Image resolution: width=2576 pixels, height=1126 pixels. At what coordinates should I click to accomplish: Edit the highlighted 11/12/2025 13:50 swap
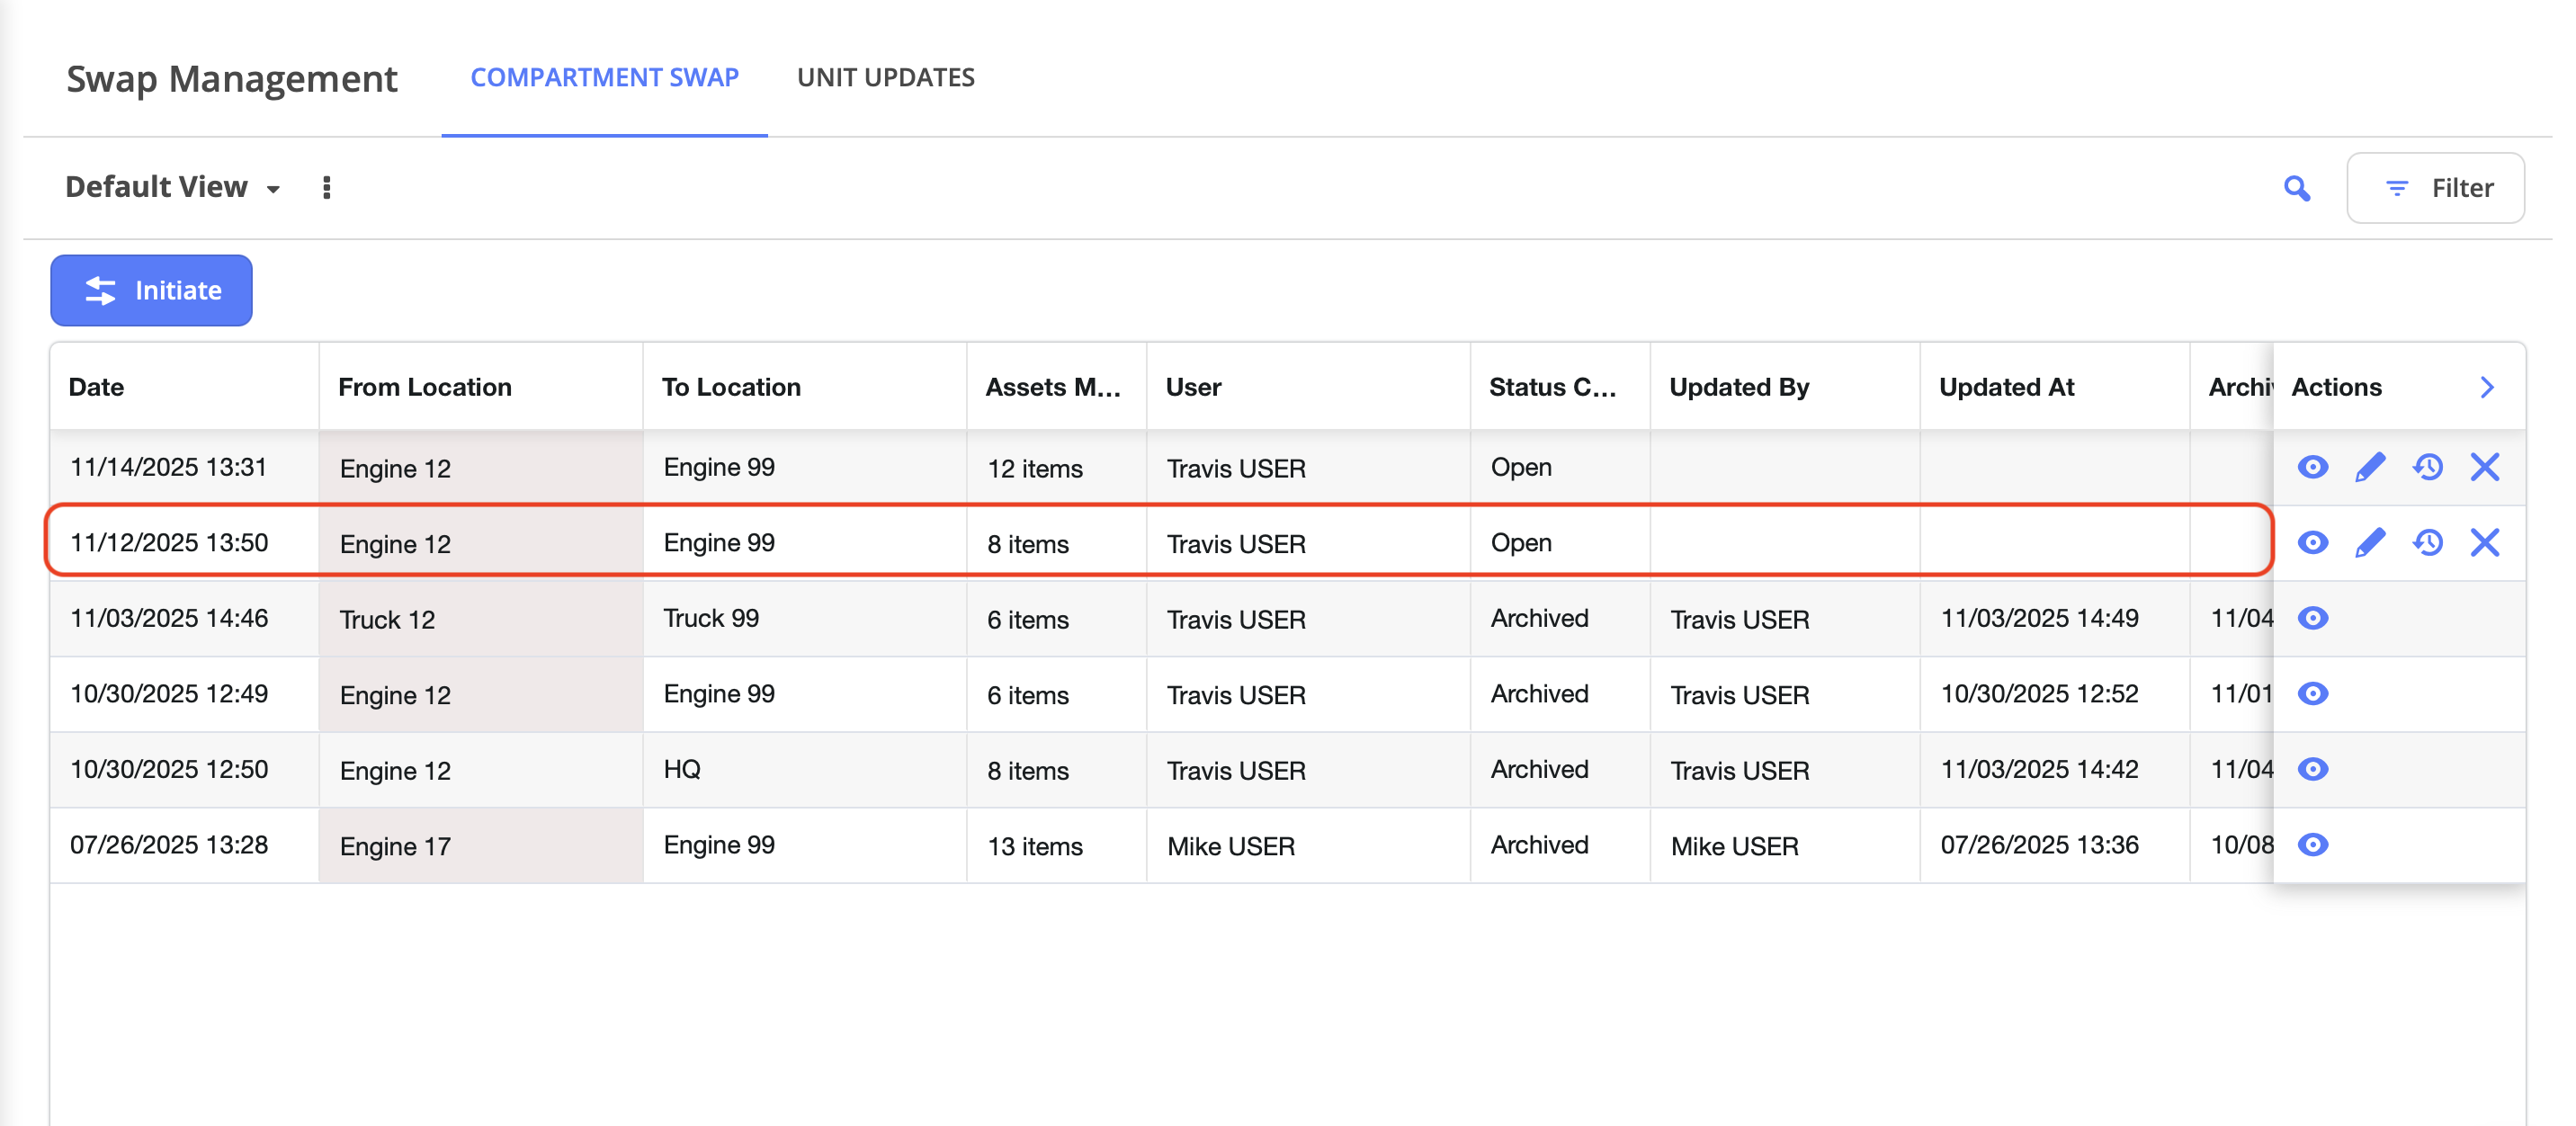point(2369,543)
